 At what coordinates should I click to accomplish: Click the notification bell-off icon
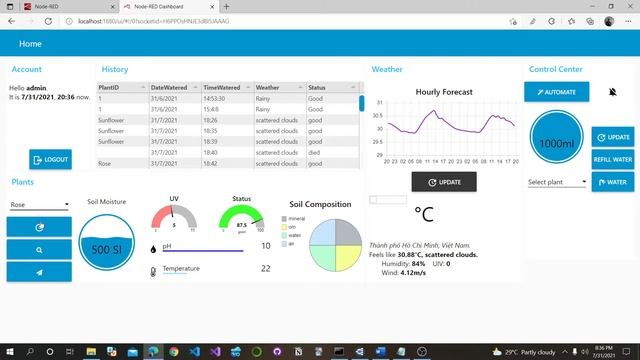[612, 92]
